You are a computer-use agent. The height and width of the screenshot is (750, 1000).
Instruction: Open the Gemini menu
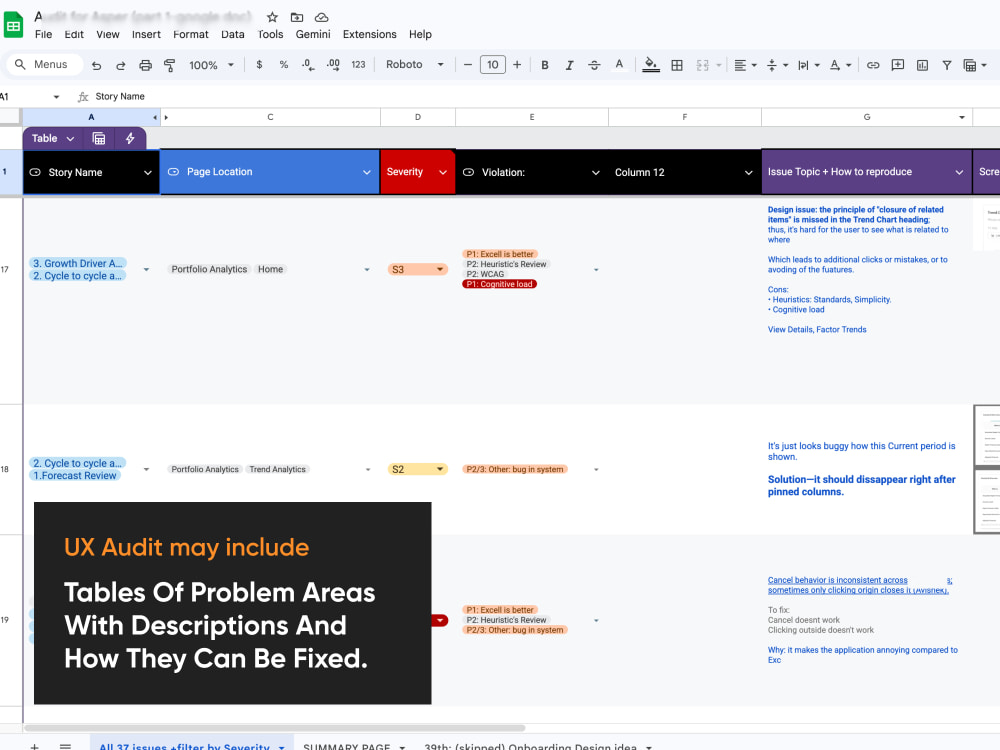(x=312, y=34)
